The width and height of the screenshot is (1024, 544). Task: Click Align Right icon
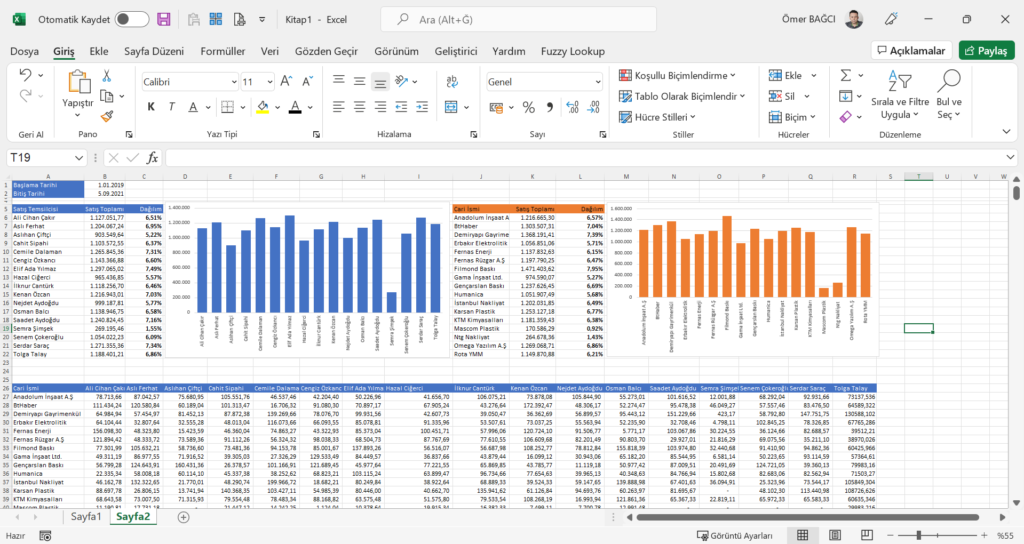coord(380,106)
